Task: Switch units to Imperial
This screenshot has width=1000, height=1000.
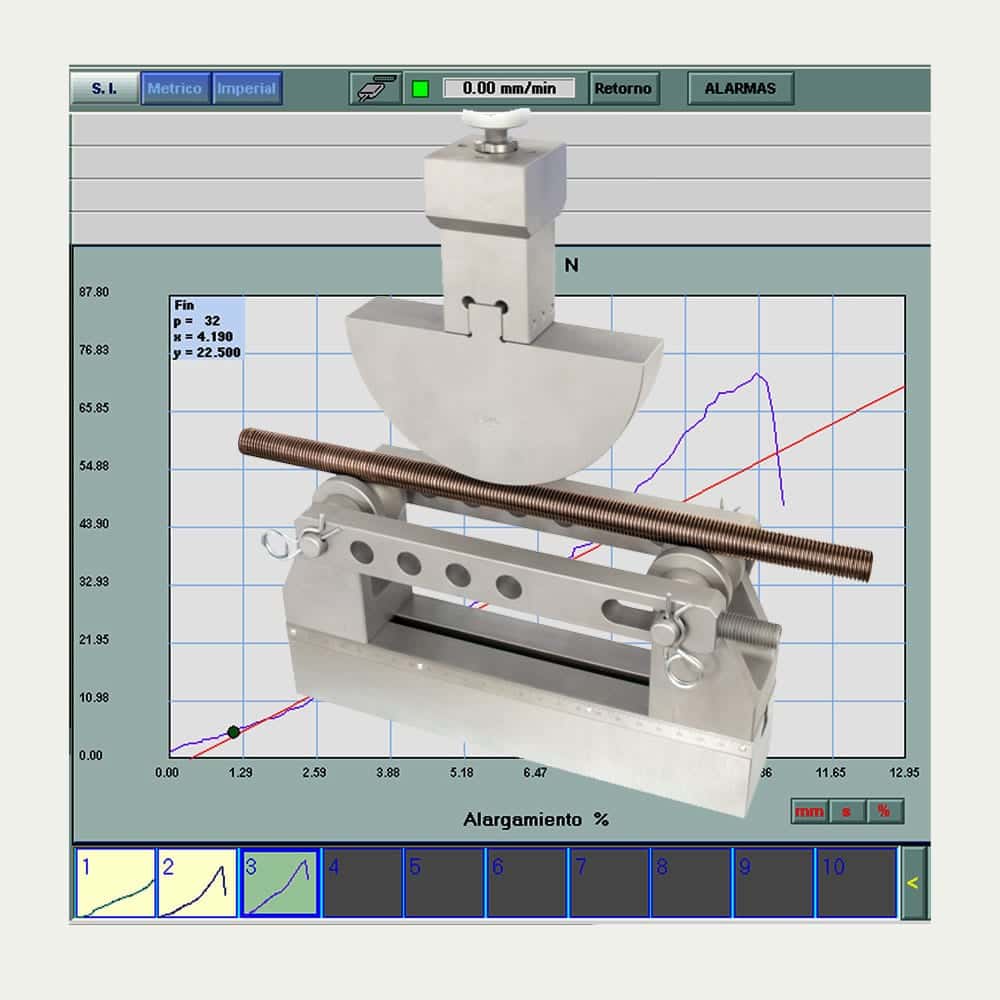Action: click(x=247, y=88)
